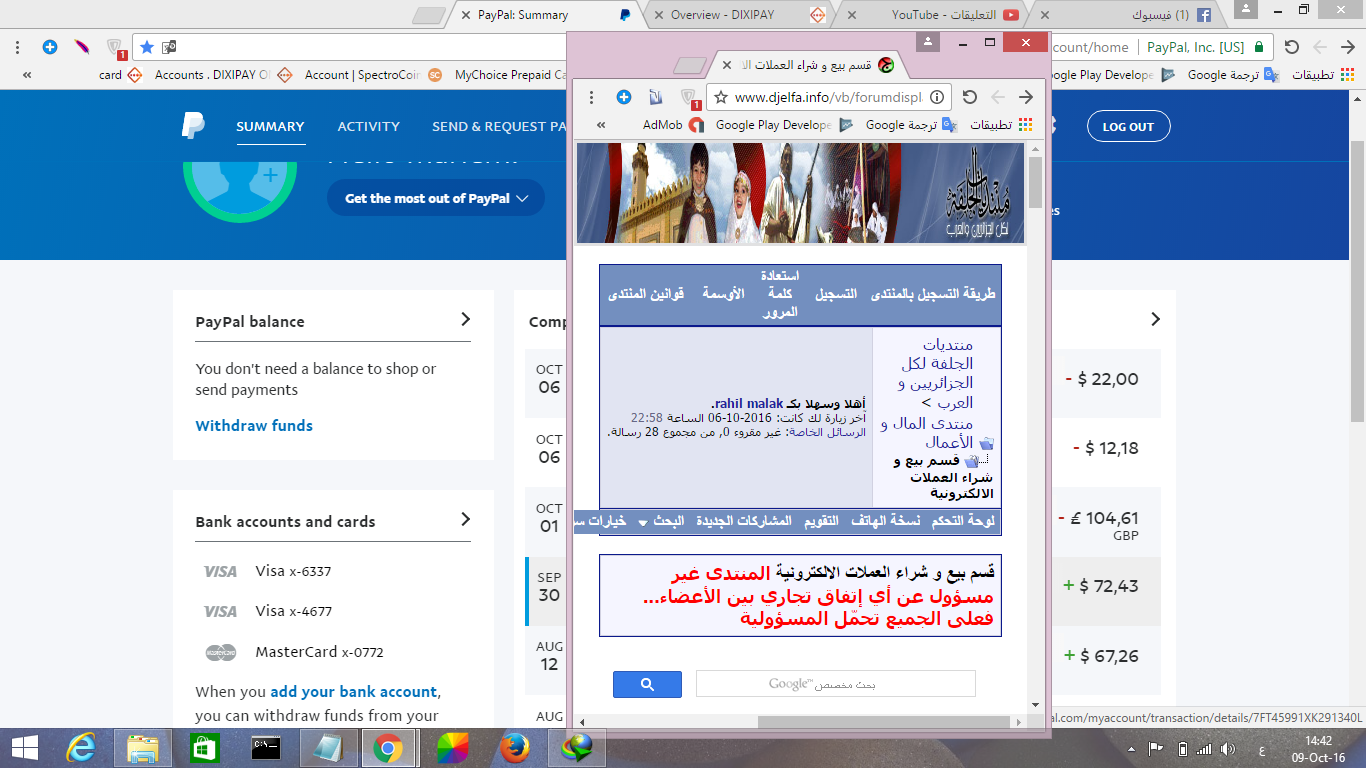1366x768 pixels.
Task: Expand Bank accounts and cards section arrow
Action: [465, 519]
